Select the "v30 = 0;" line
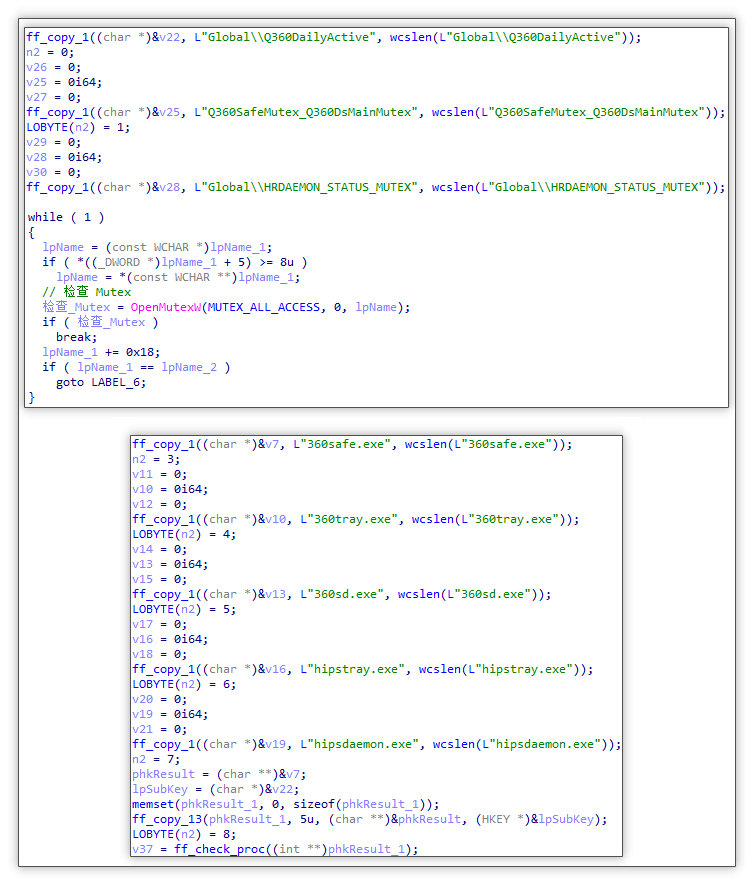This screenshot has height=885, width=754. [x=53, y=172]
